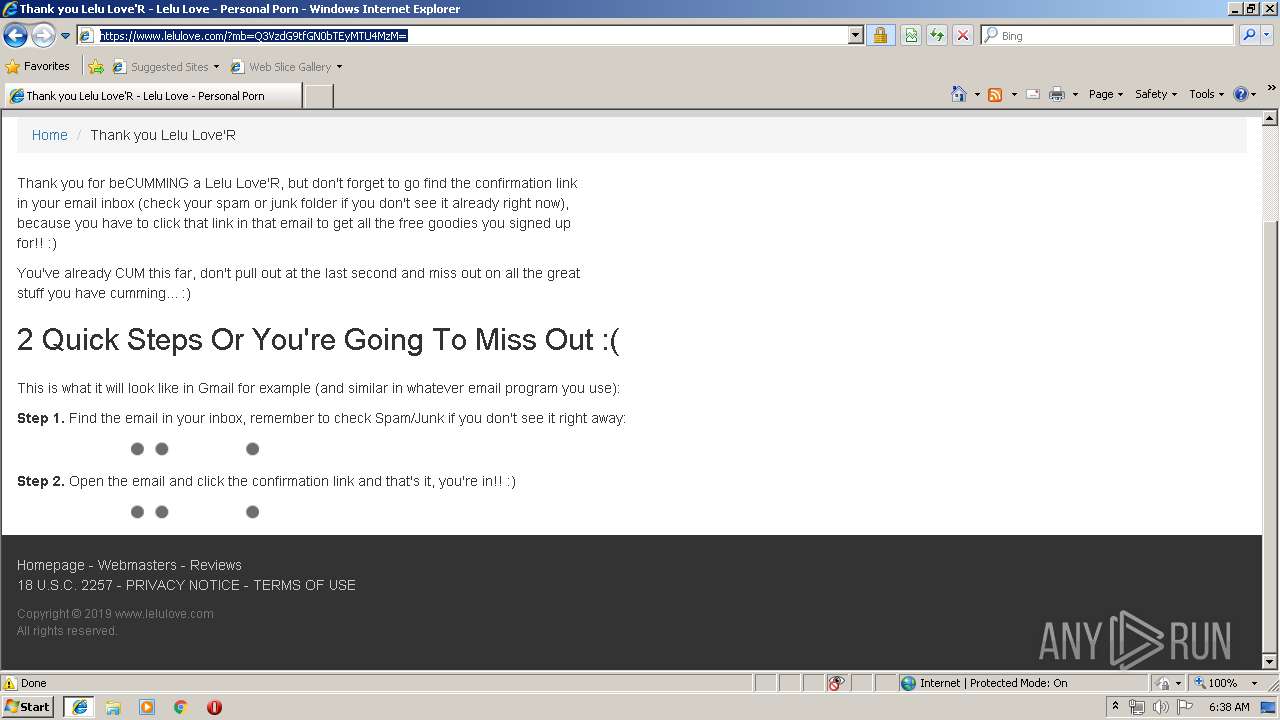This screenshot has width=1280, height=720.
Task: Toggle the Compatibility View icon
Action: (911, 35)
